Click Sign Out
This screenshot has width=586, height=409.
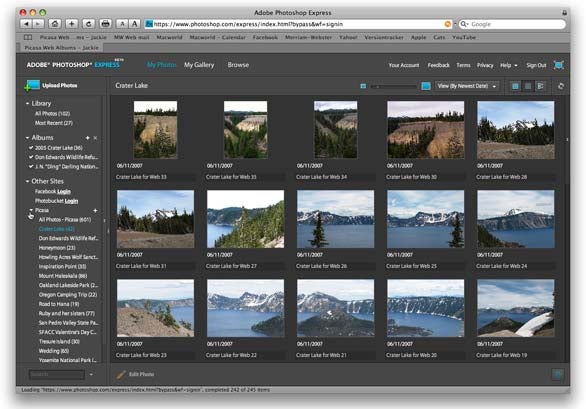536,65
